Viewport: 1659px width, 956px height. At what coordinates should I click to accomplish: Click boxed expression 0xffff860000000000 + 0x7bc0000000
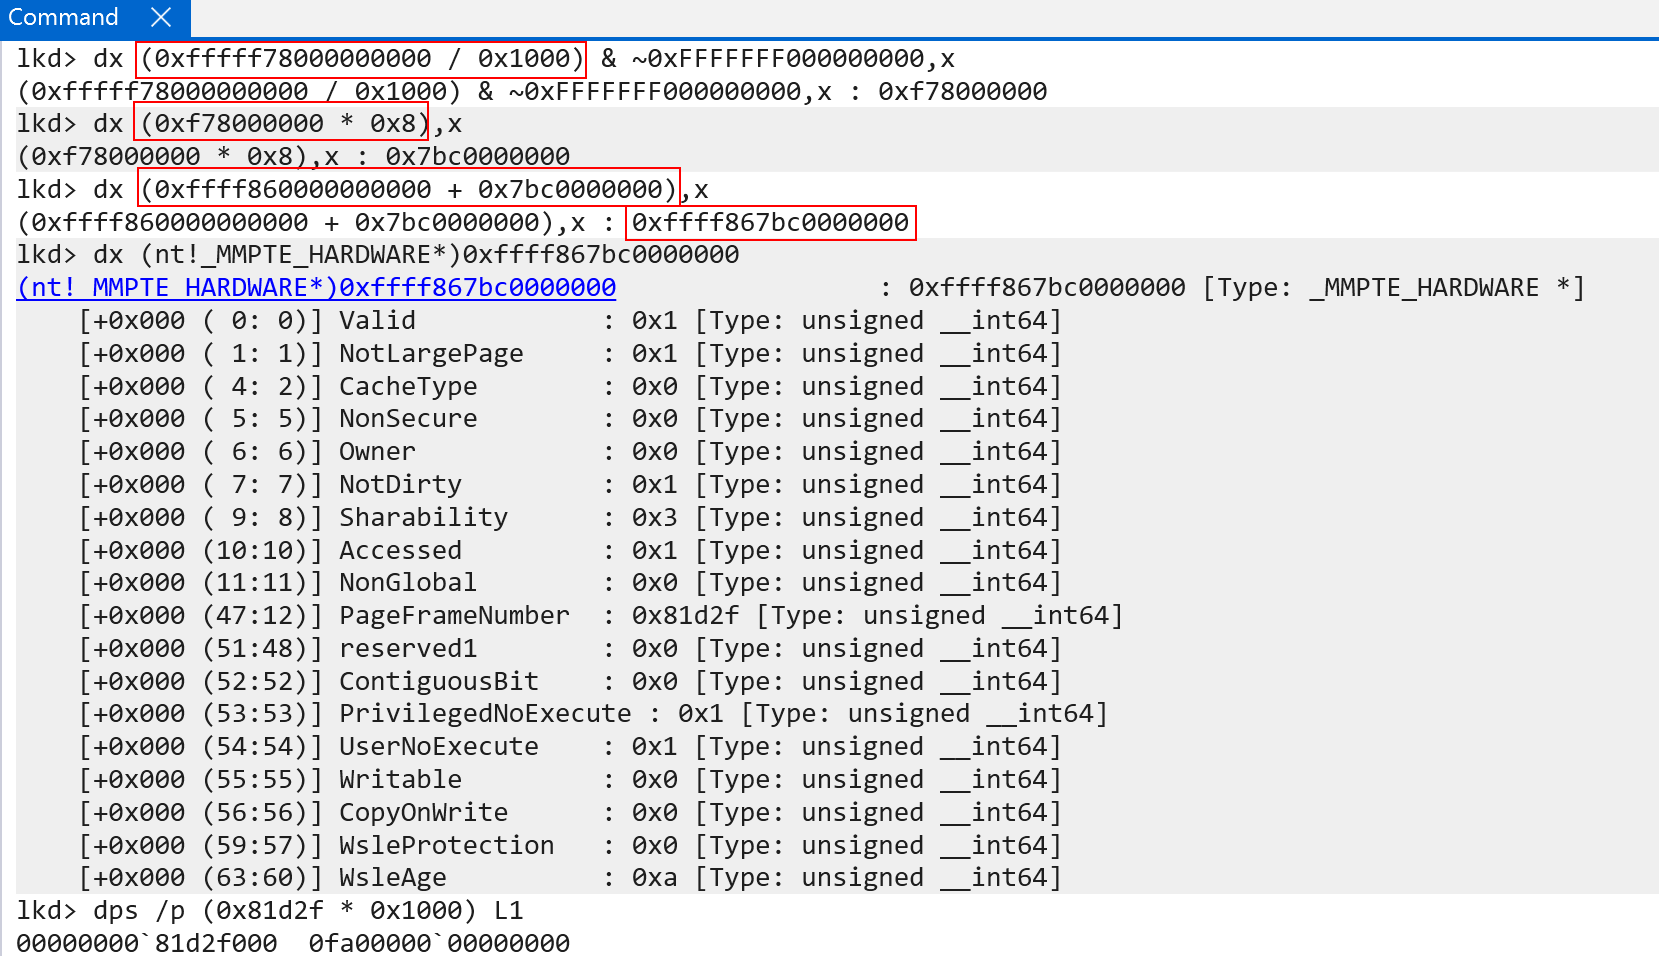408,189
